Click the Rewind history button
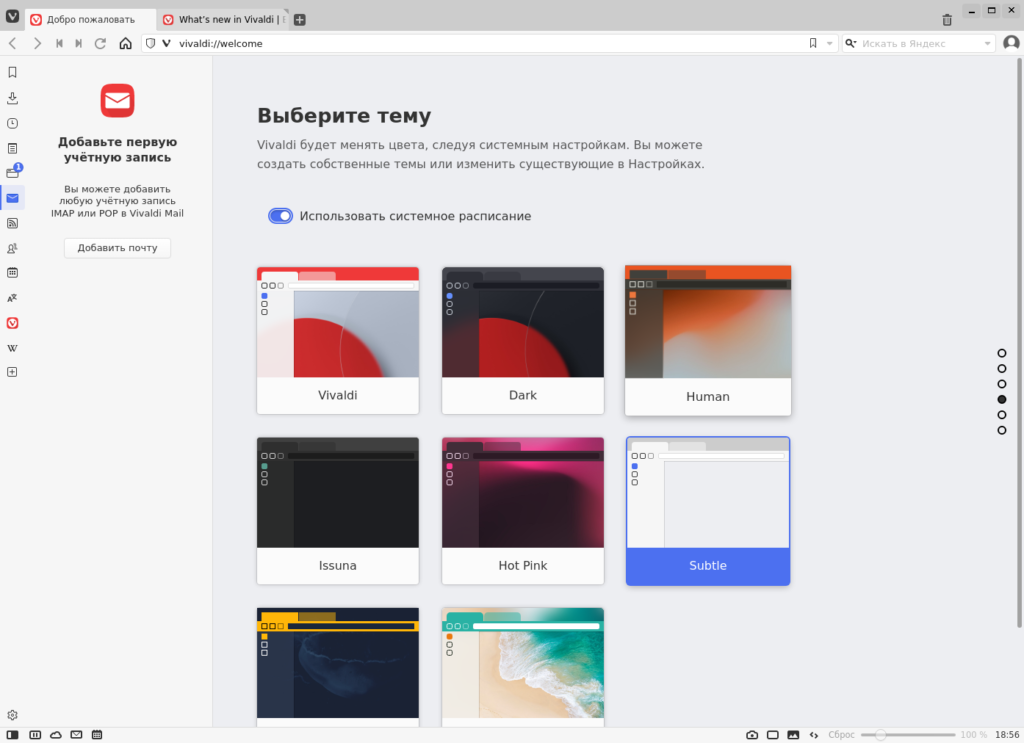This screenshot has height=743, width=1024. point(59,43)
